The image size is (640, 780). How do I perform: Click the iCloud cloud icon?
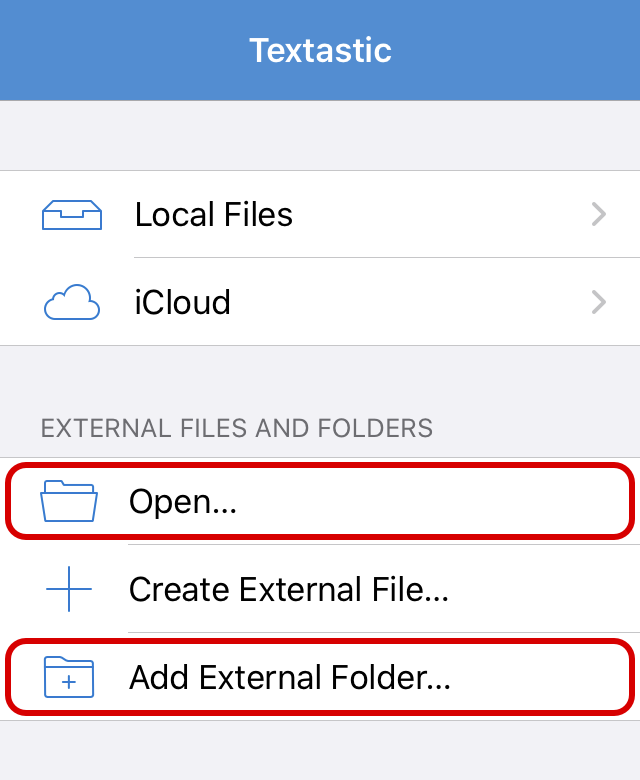click(x=72, y=302)
